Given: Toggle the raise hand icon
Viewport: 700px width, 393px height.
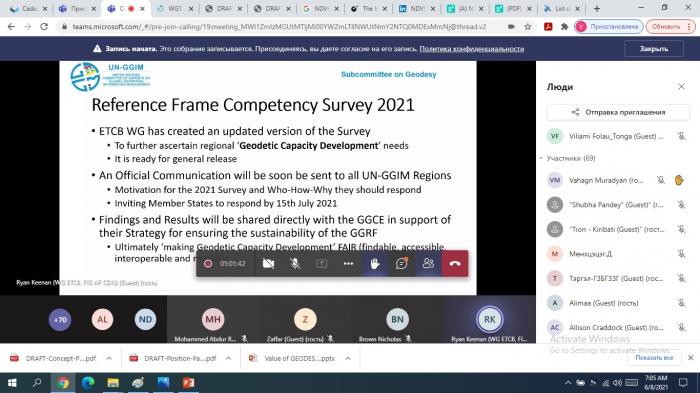Looking at the screenshot, I should tap(375, 263).
